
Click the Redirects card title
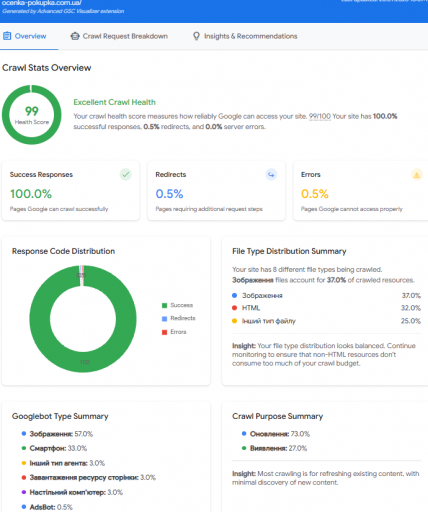[x=171, y=175]
